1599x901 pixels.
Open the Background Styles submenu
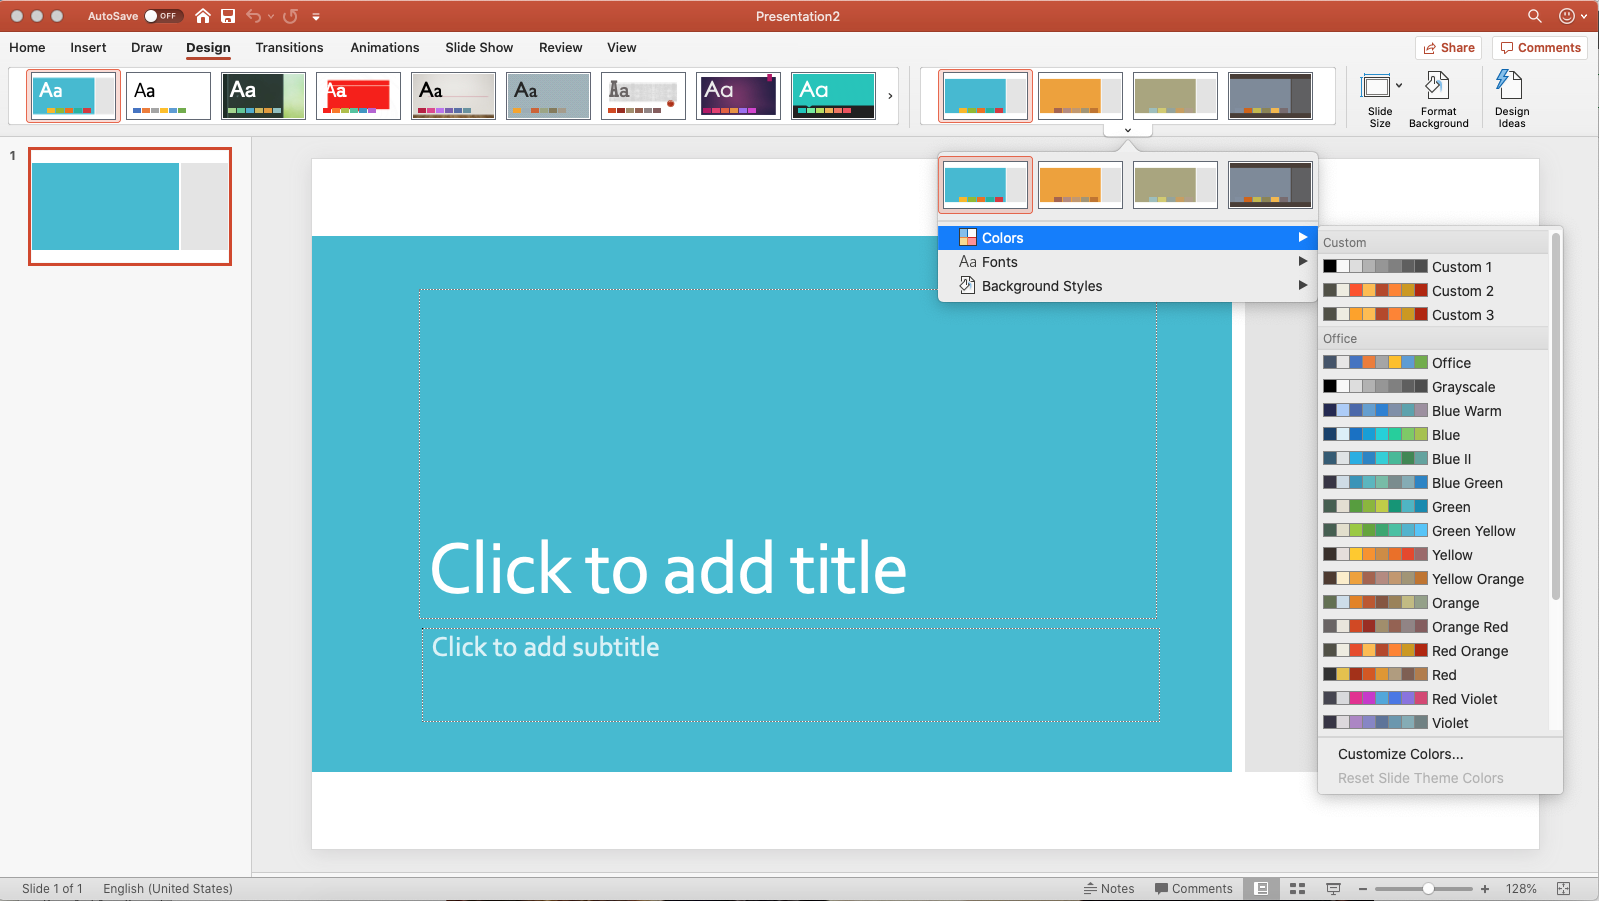(1128, 286)
